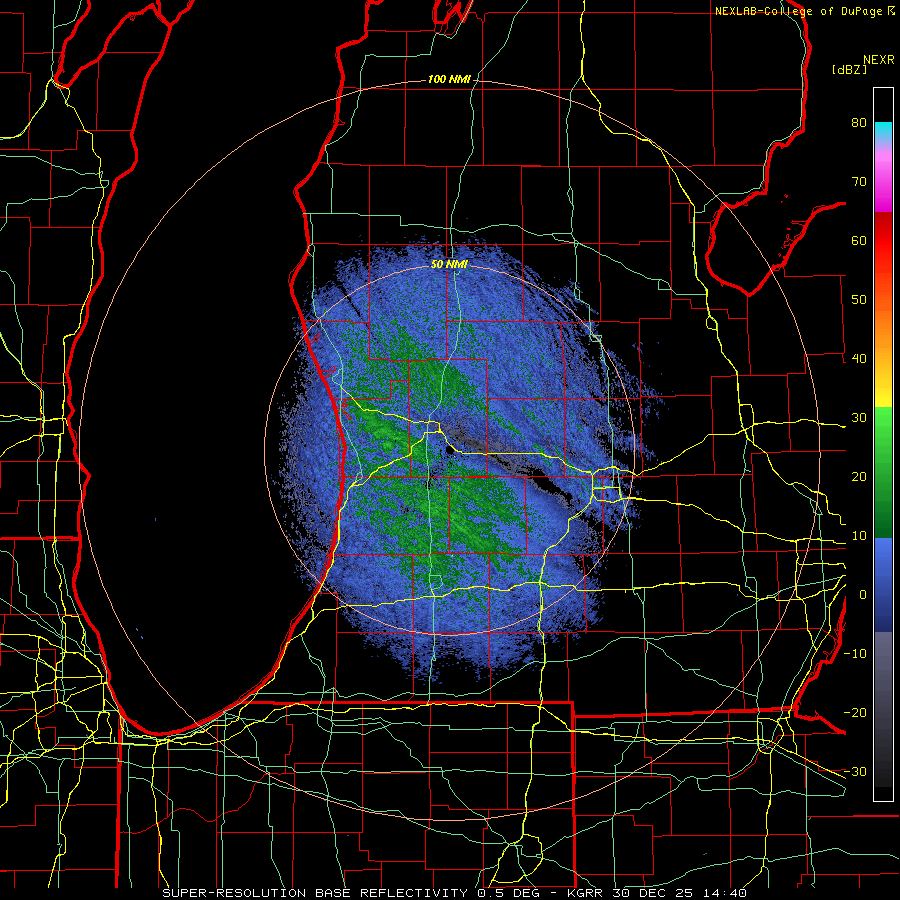Click the -10 dBZ tick label
Image resolution: width=900 pixels, height=900 pixels.
tap(855, 654)
